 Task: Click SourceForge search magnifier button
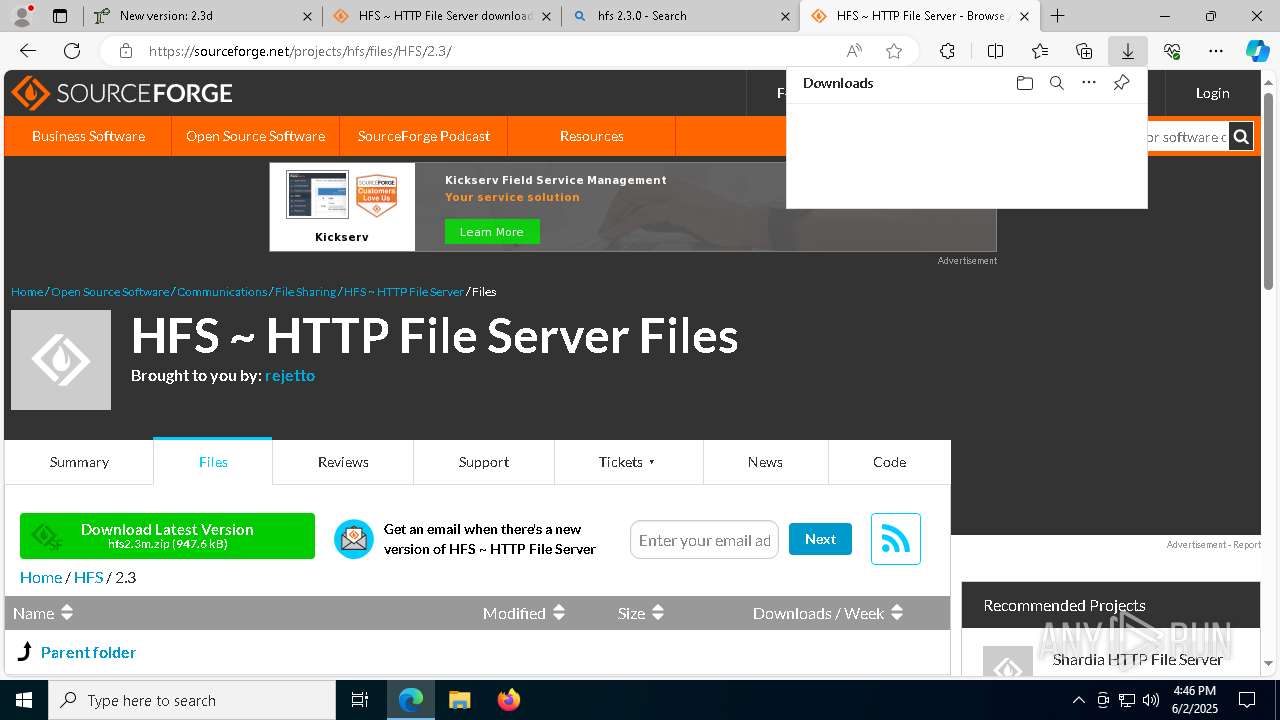(1241, 137)
